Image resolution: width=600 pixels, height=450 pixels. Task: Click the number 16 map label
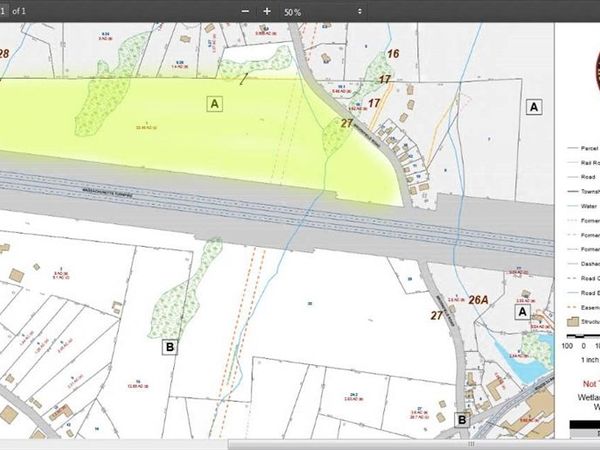click(x=393, y=54)
